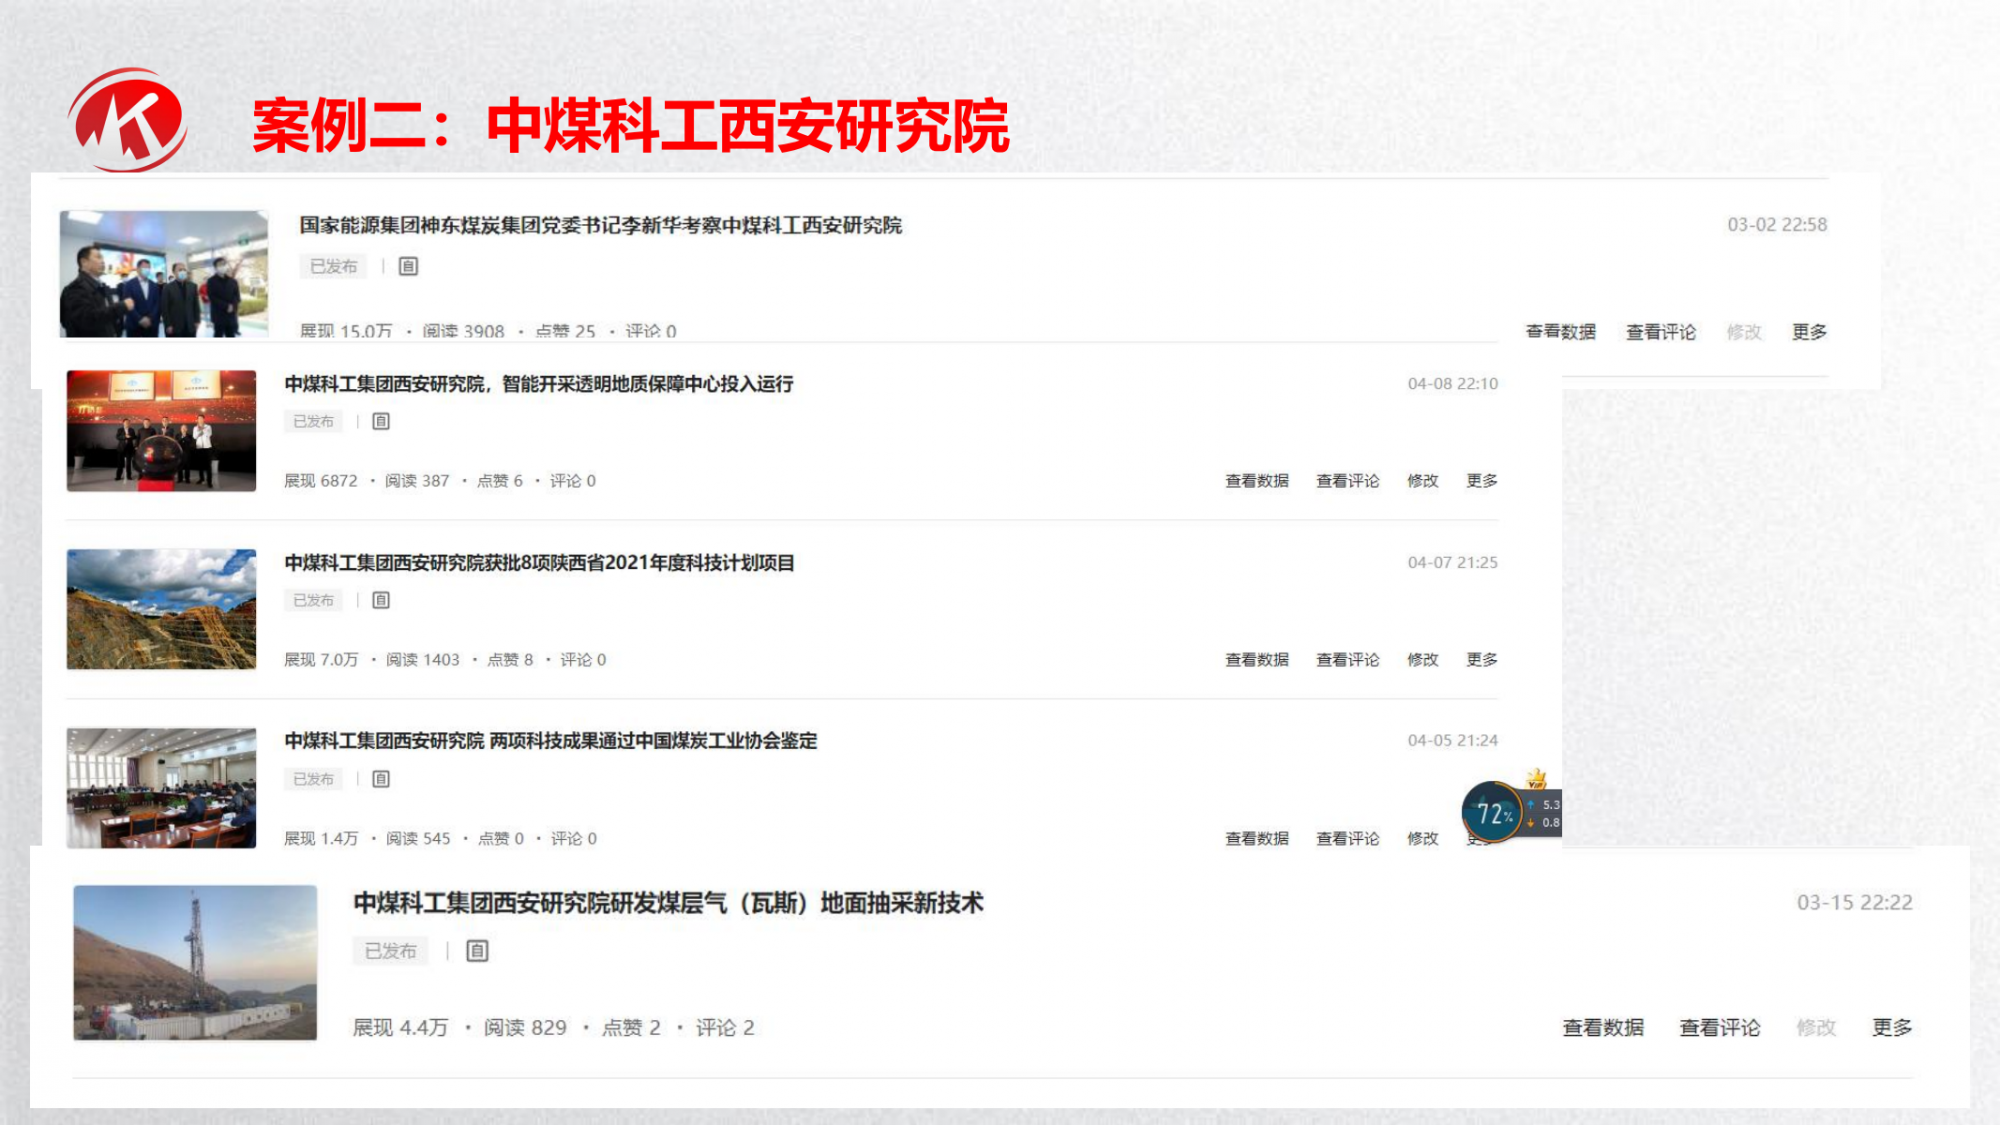Open article title 两项科技成果通过中国煤炭工业协会鉴定
Image resolution: width=2000 pixels, height=1125 pixels.
551,741
